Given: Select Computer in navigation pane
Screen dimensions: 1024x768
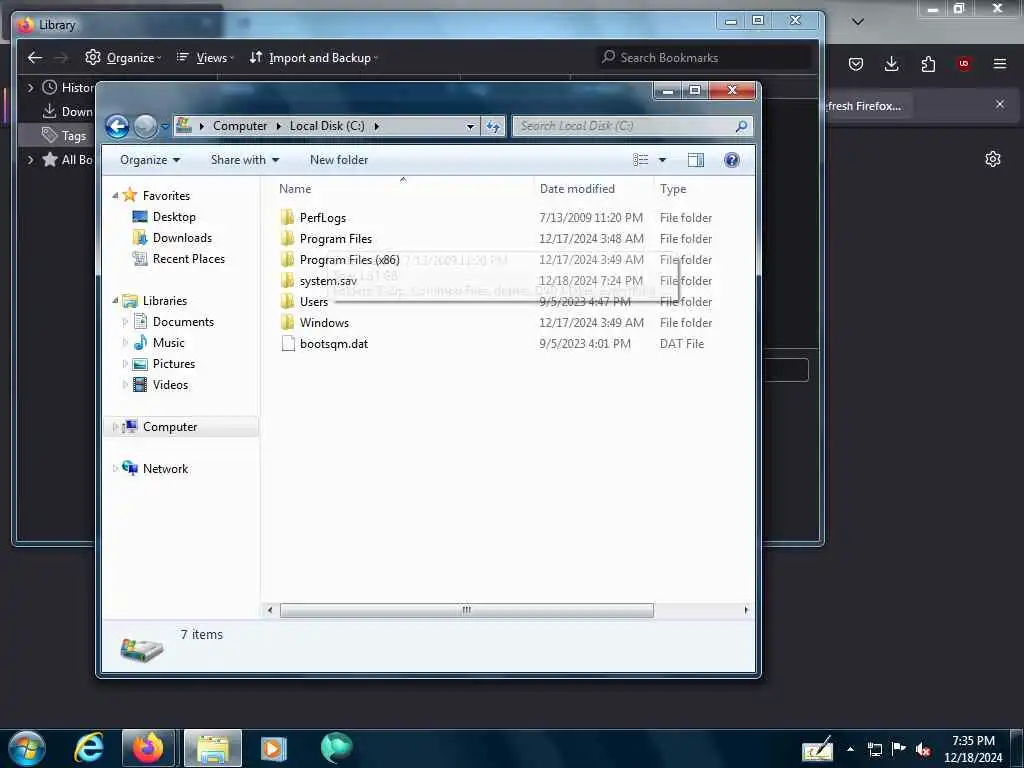Looking at the screenshot, I should [170, 426].
